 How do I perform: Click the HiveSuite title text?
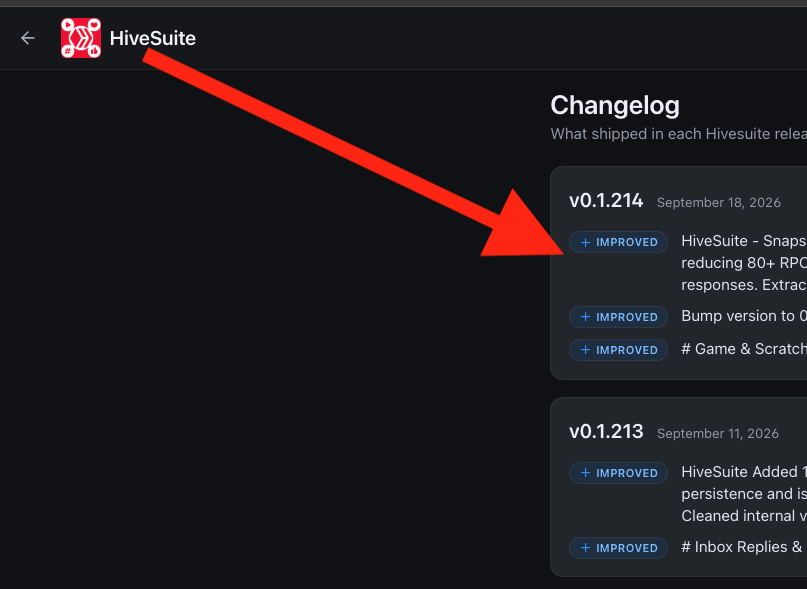[x=153, y=38]
